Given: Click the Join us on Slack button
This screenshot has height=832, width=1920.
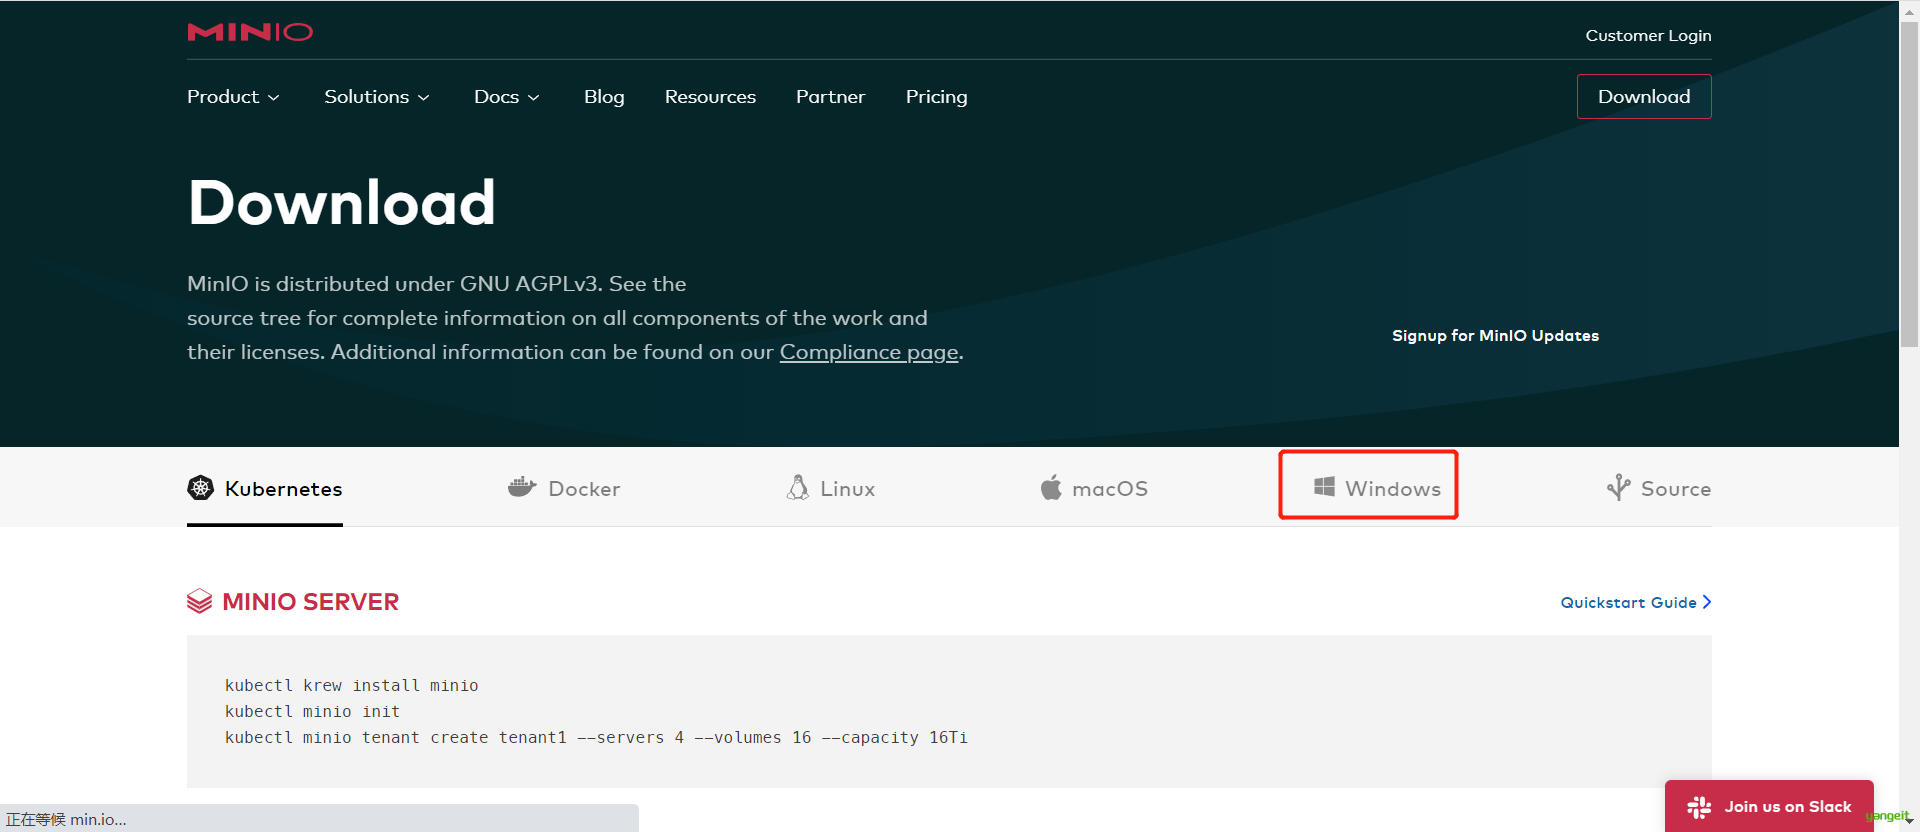Looking at the screenshot, I should pos(1769,806).
